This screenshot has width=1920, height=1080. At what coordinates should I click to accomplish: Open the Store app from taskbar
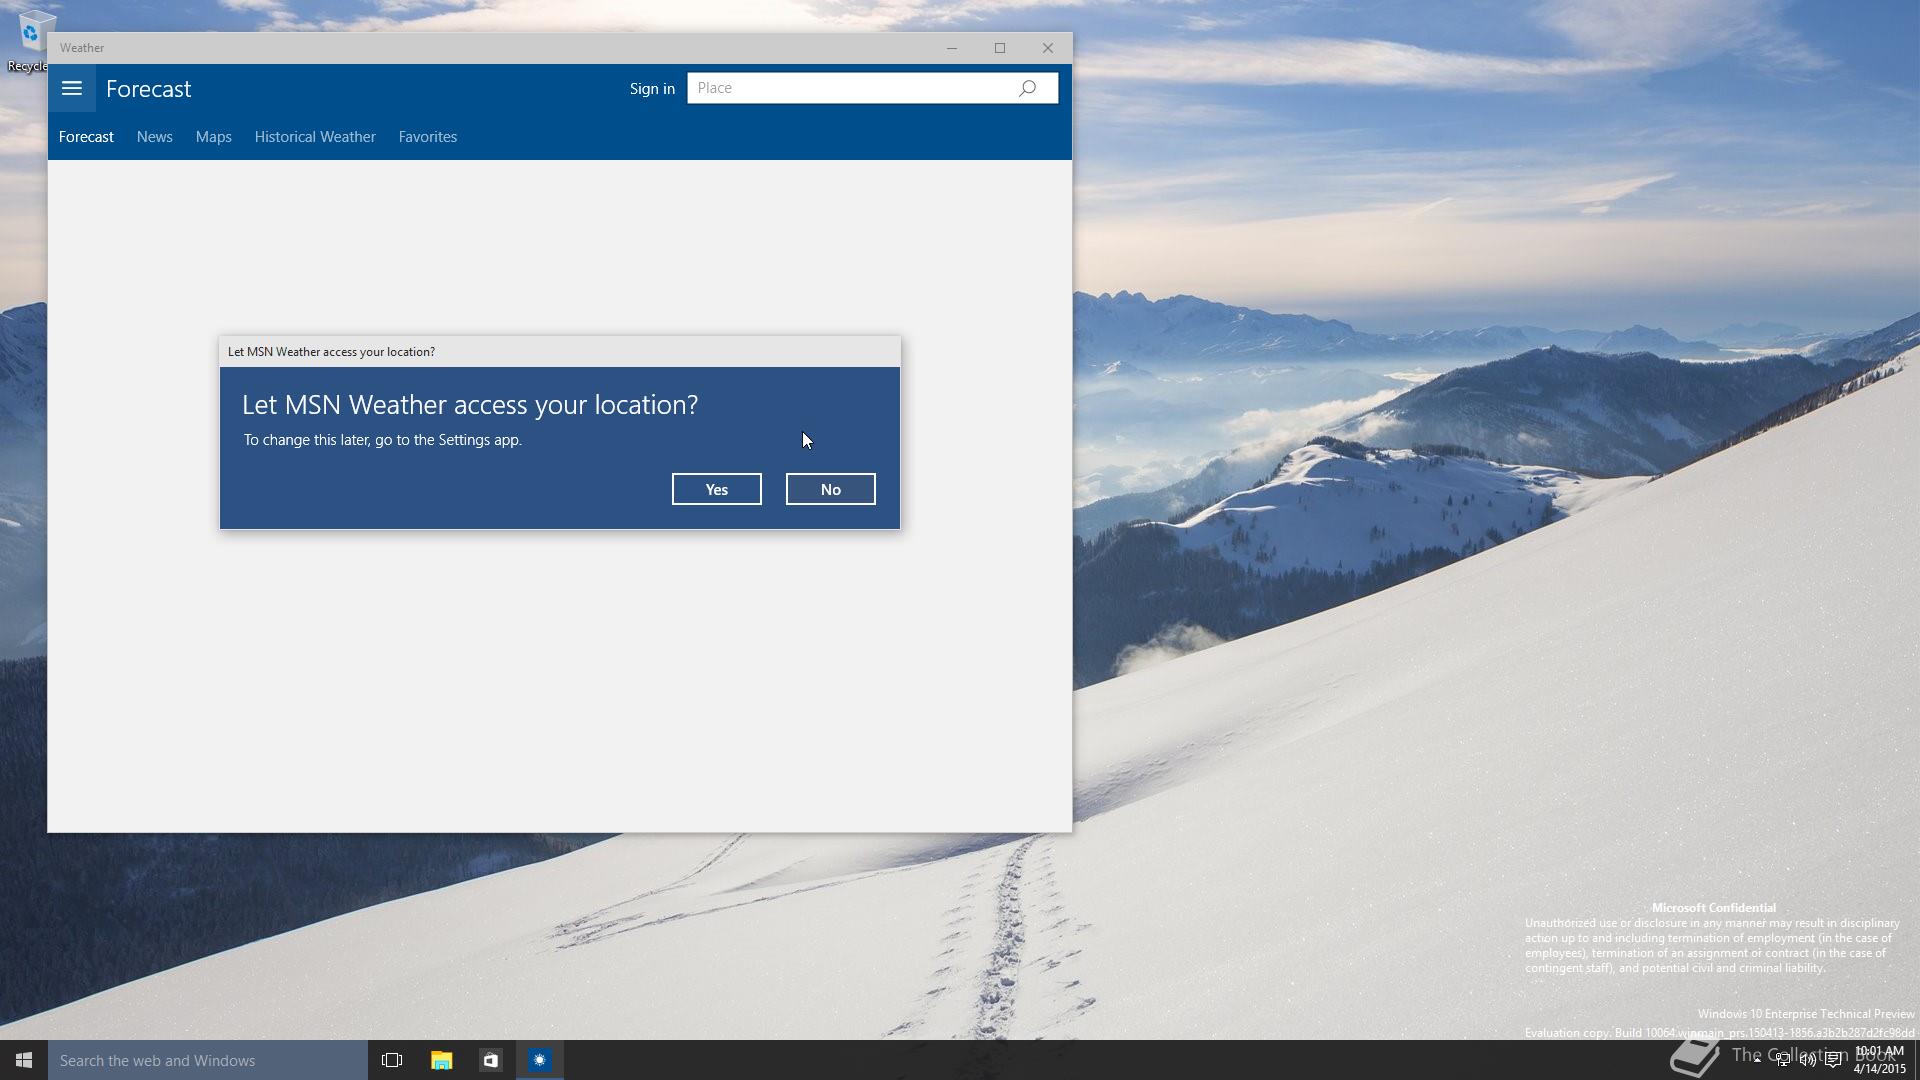490,1060
